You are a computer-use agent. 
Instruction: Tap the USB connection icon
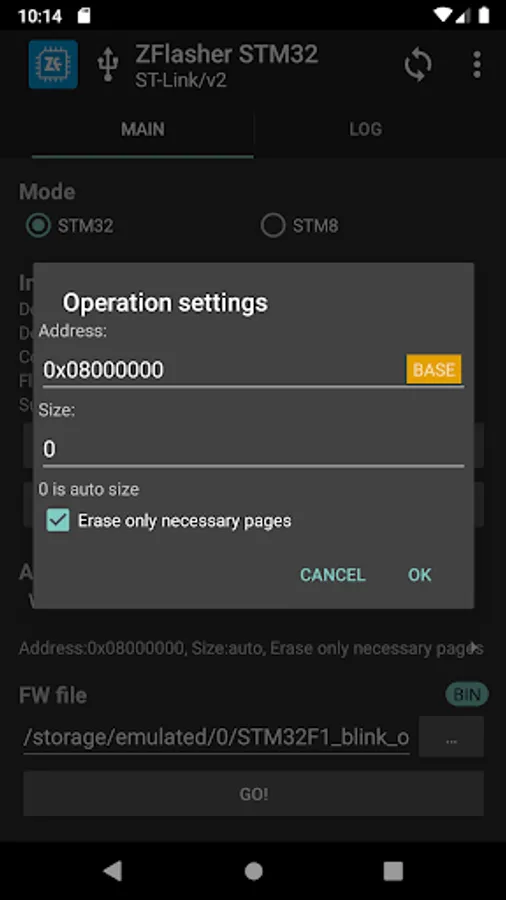[108, 64]
